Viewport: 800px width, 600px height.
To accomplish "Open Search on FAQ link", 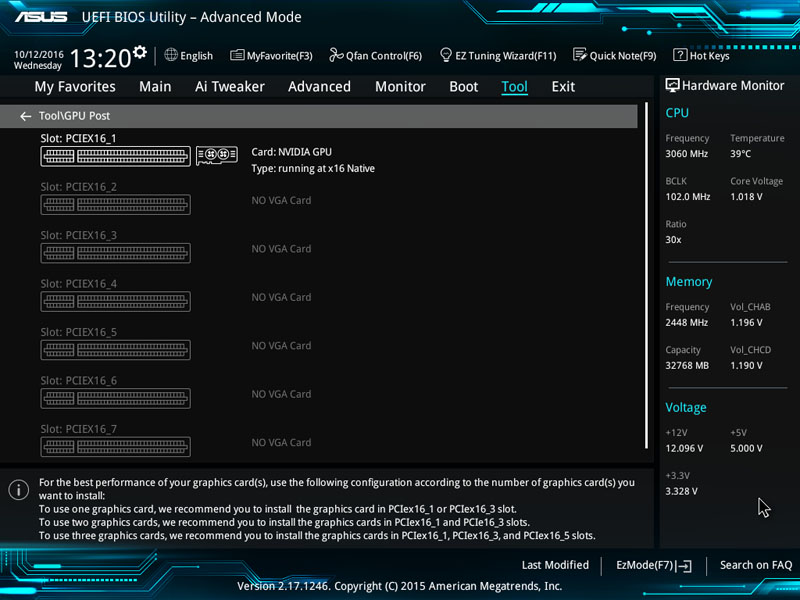I will tap(755, 565).
